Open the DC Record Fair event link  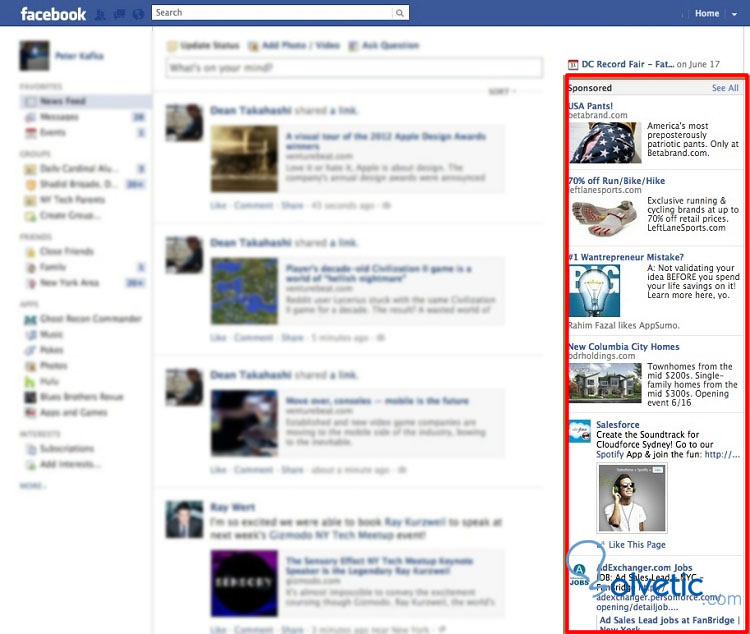(628, 64)
